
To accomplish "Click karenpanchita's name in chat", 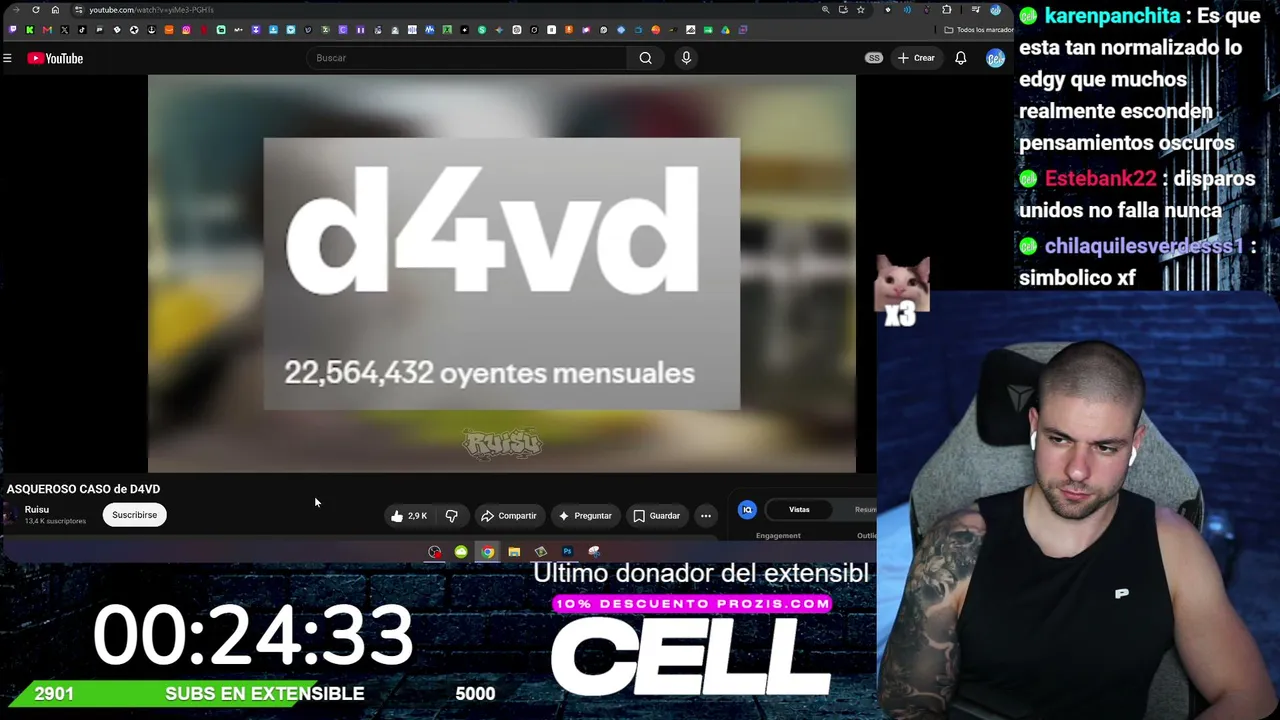I will coord(1112,16).
